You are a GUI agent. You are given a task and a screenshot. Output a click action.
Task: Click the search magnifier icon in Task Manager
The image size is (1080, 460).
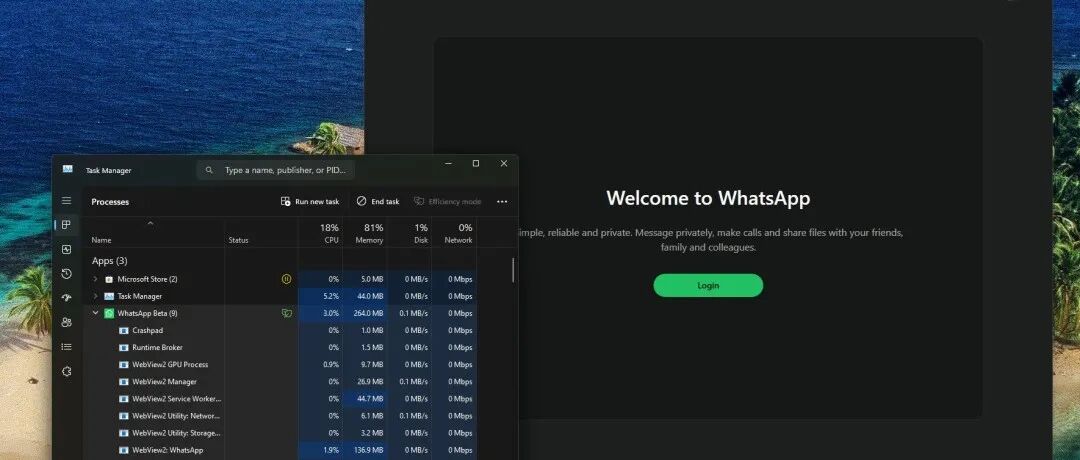point(209,170)
